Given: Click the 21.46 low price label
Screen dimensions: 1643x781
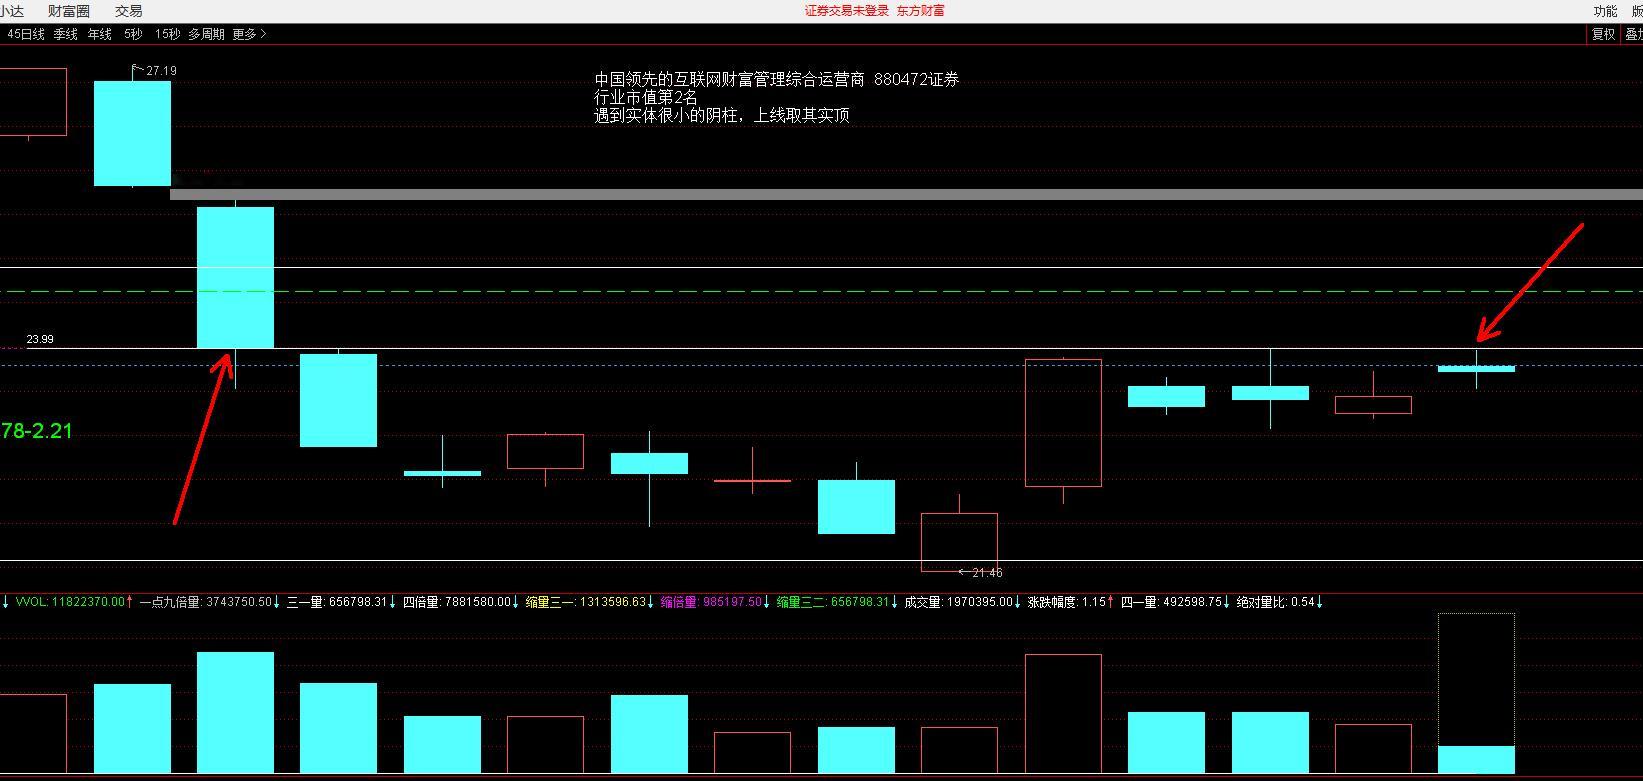Looking at the screenshot, I should coord(986,573).
